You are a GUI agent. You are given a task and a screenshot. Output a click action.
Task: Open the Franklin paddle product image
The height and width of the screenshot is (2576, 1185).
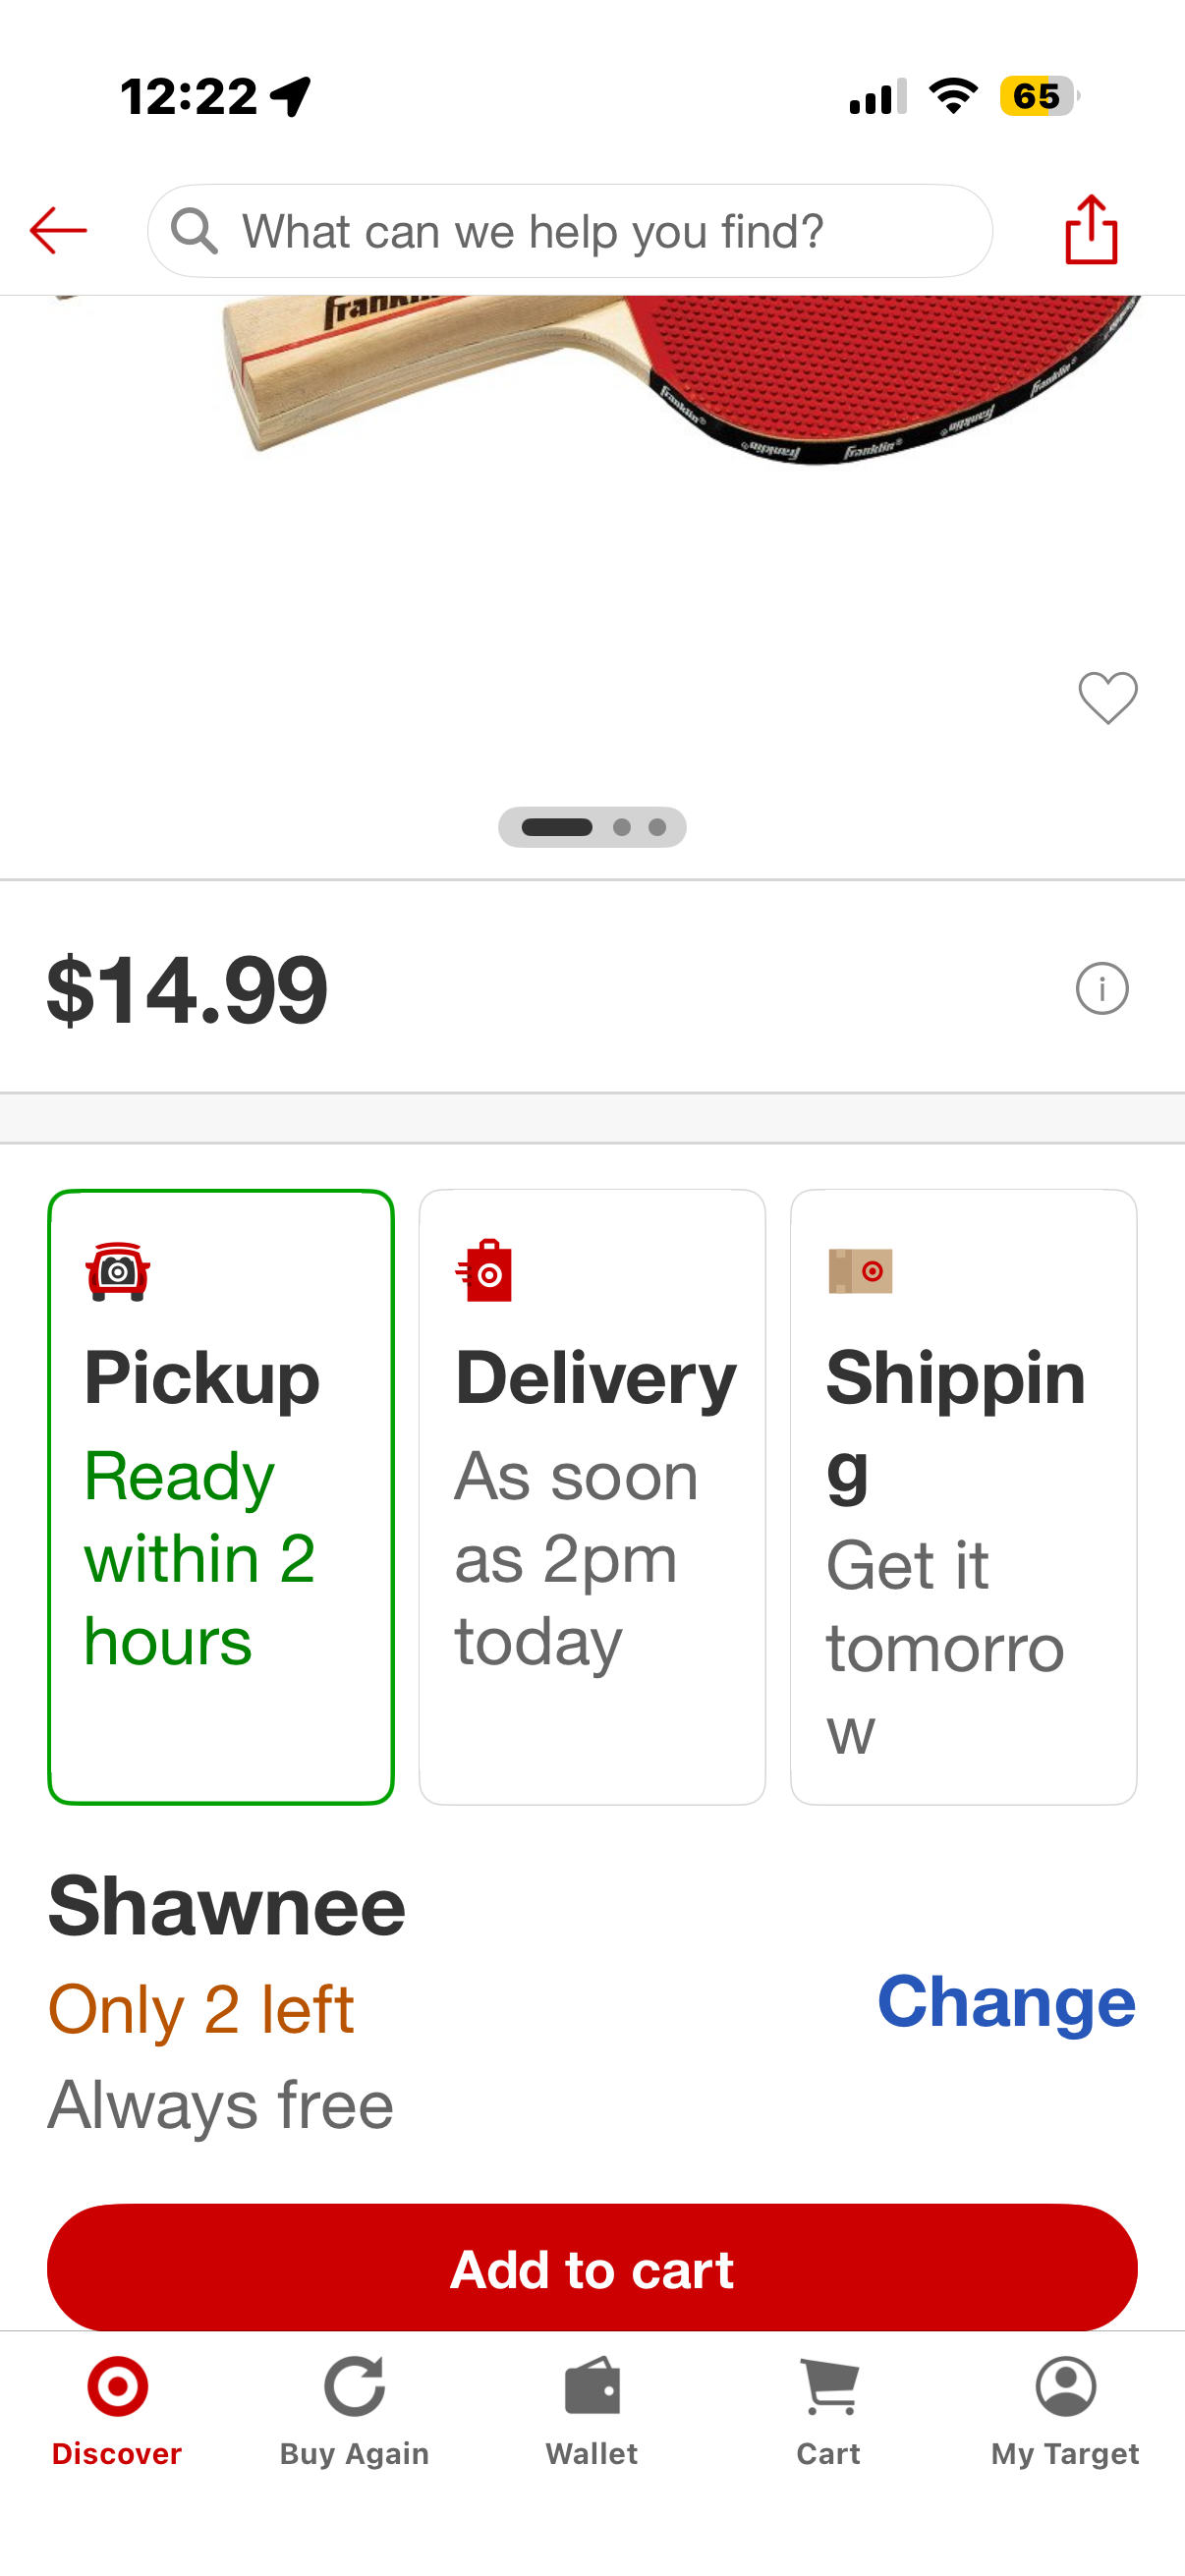pos(592,500)
